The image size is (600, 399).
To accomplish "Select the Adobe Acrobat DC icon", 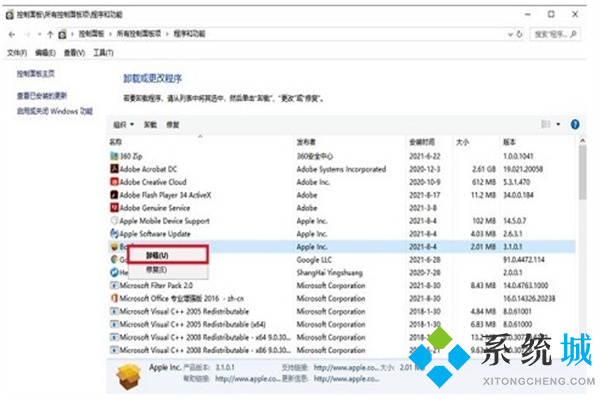I will point(114,169).
